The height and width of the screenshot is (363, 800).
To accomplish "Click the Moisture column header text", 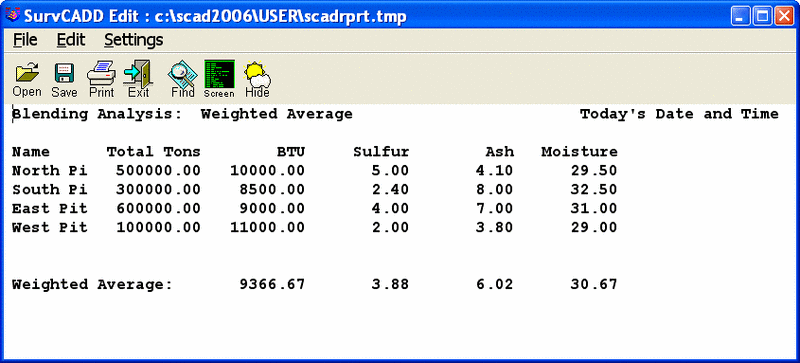I will pos(580,152).
